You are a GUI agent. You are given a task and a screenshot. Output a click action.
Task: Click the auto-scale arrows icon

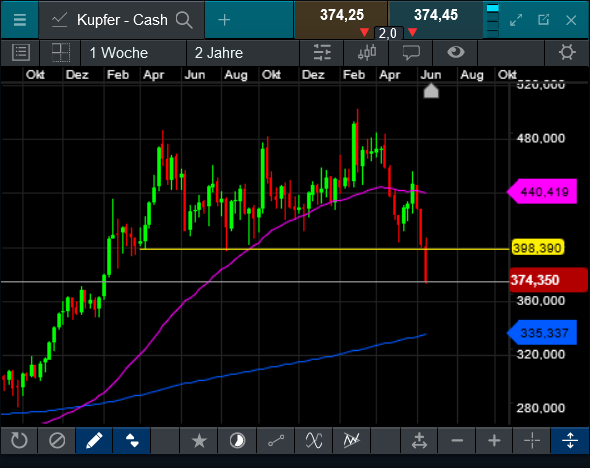[419, 440]
